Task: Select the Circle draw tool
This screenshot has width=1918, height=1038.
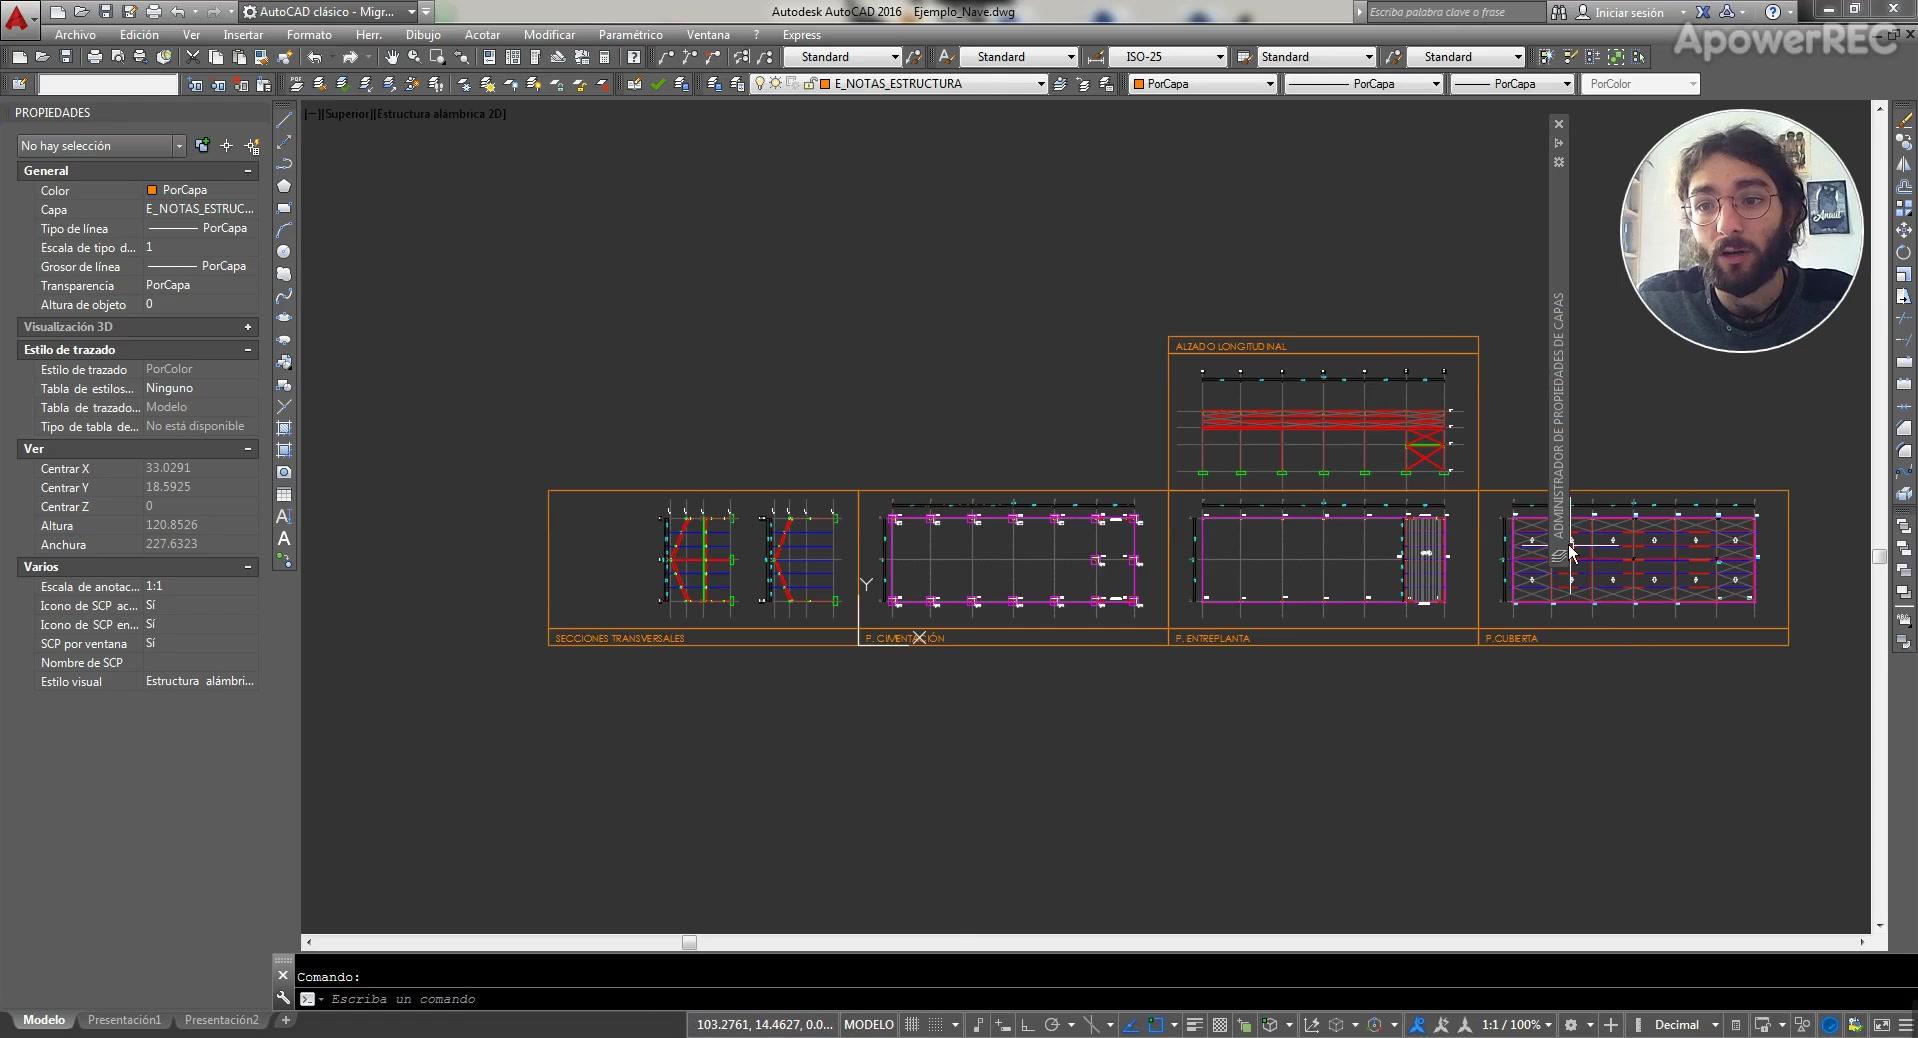Action: (x=284, y=252)
